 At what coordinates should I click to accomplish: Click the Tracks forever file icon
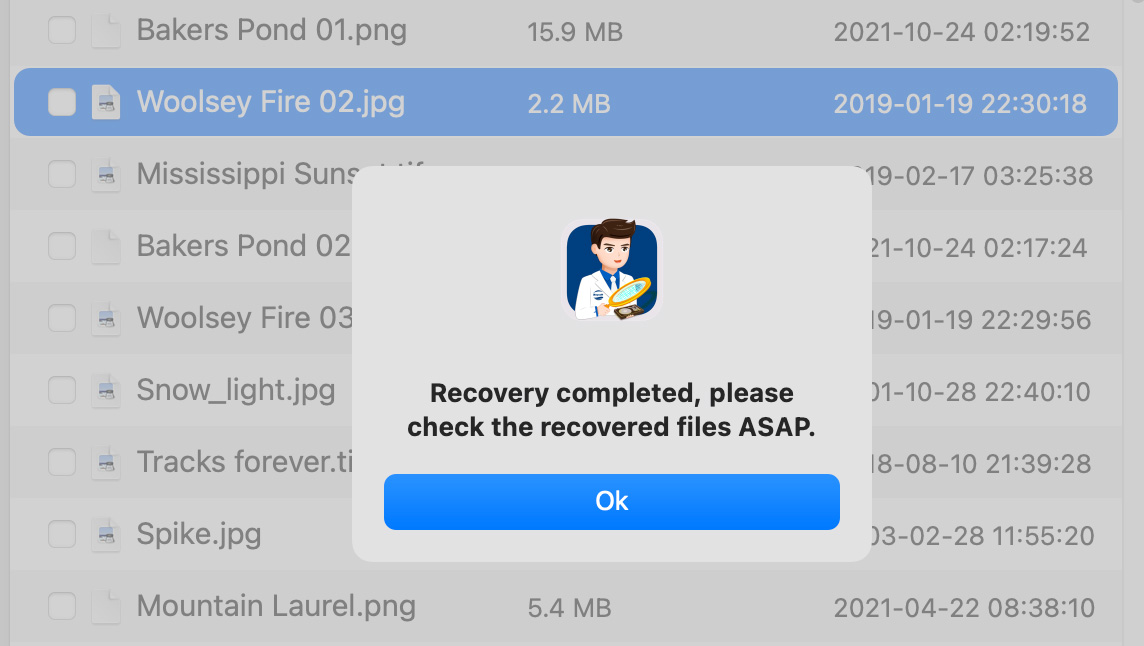[x=105, y=462]
